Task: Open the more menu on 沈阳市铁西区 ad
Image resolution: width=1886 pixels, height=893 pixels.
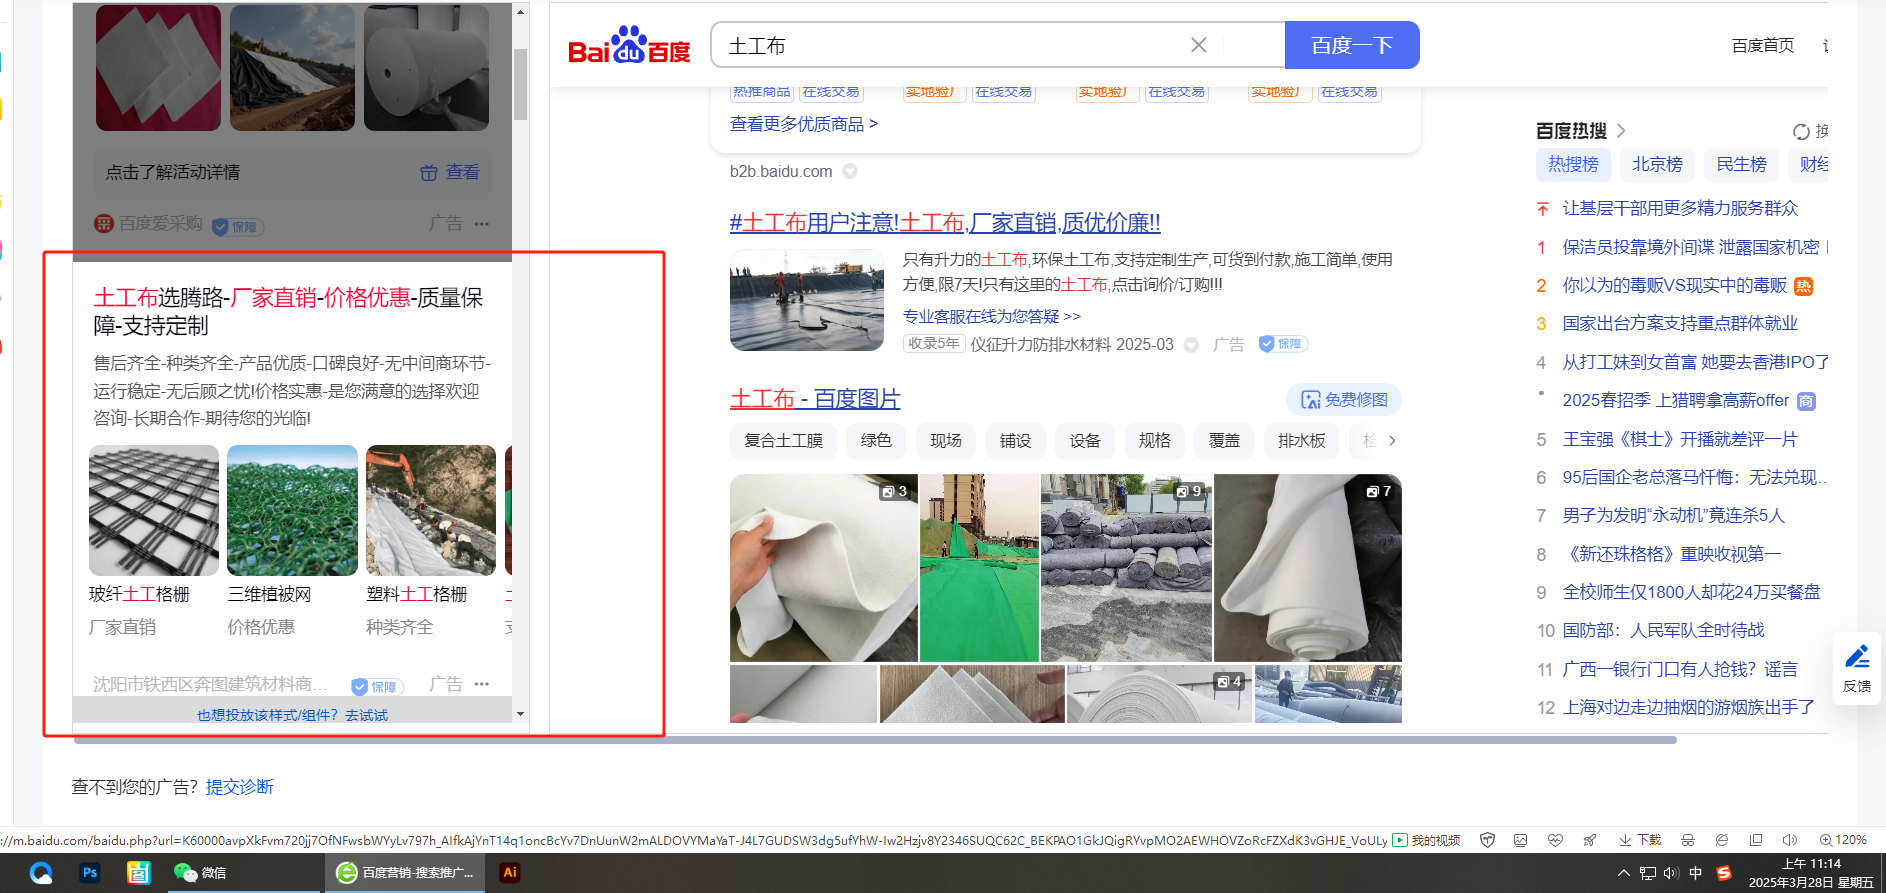Action: [482, 684]
